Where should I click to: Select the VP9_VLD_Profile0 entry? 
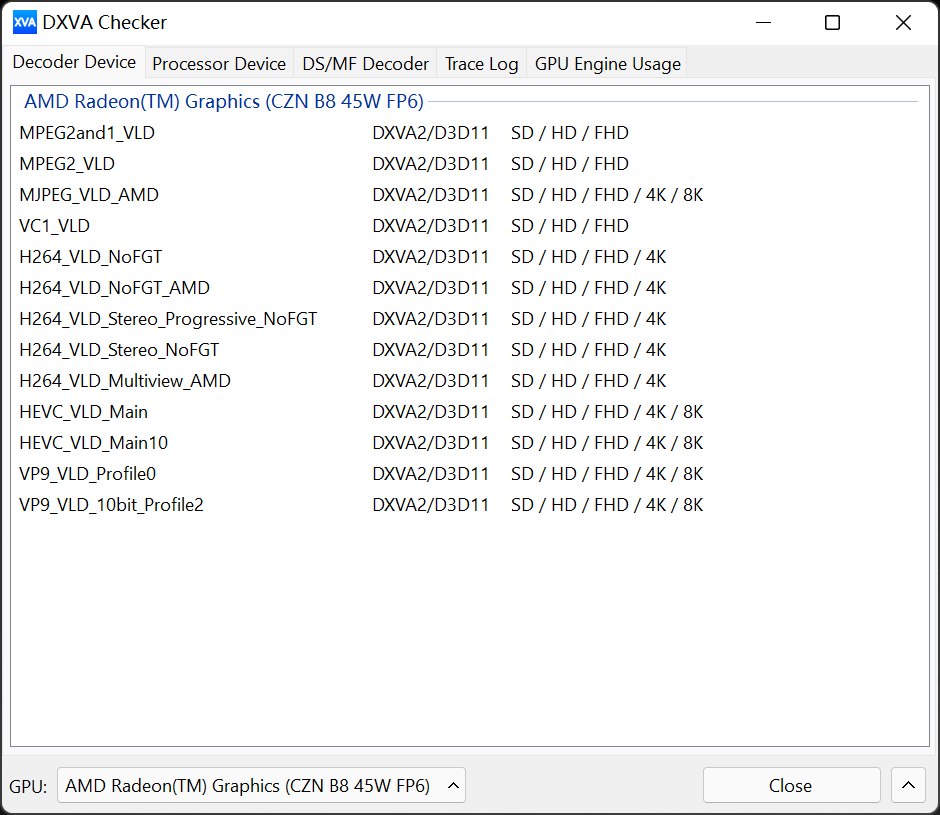point(88,474)
